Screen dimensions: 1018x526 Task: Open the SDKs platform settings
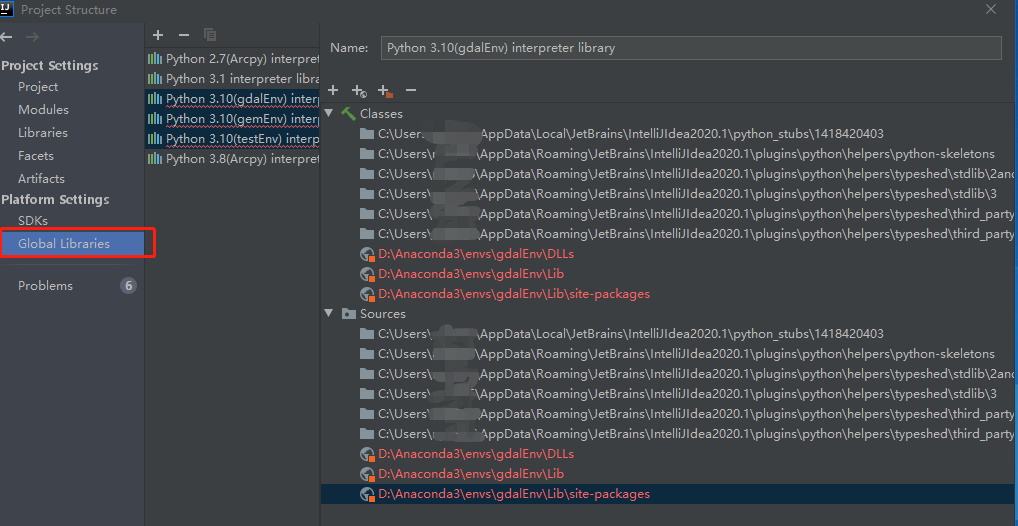point(32,221)
